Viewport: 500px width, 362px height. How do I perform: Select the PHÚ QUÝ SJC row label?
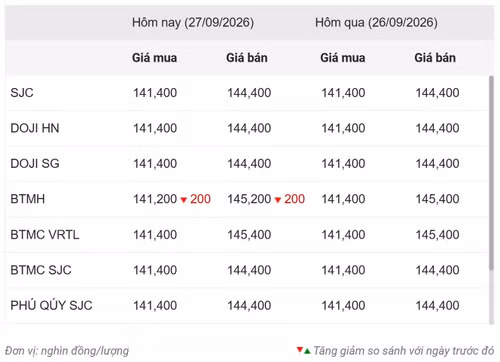(x=51, y=305)
